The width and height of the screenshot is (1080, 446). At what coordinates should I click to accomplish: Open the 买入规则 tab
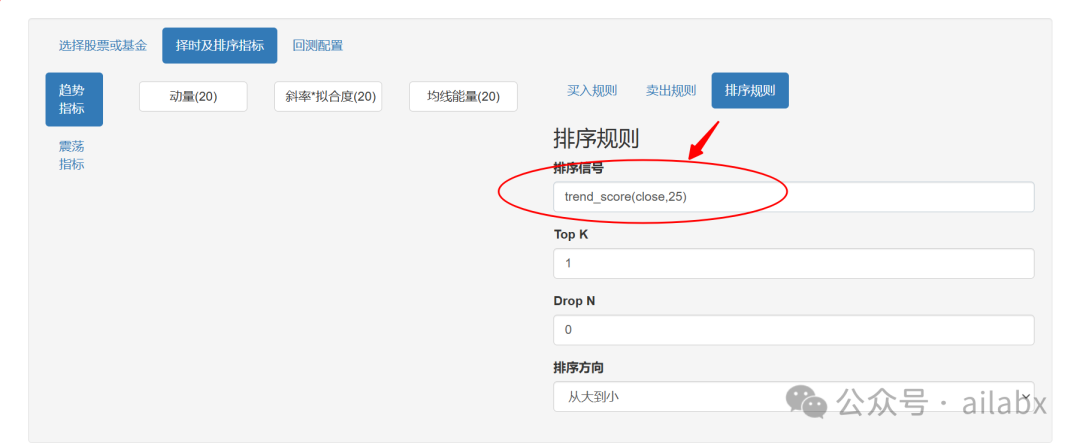592,91
